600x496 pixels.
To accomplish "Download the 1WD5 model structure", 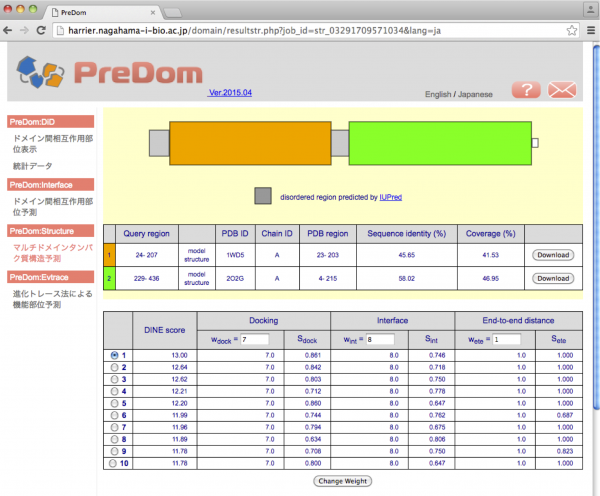I will pos(552,255).
